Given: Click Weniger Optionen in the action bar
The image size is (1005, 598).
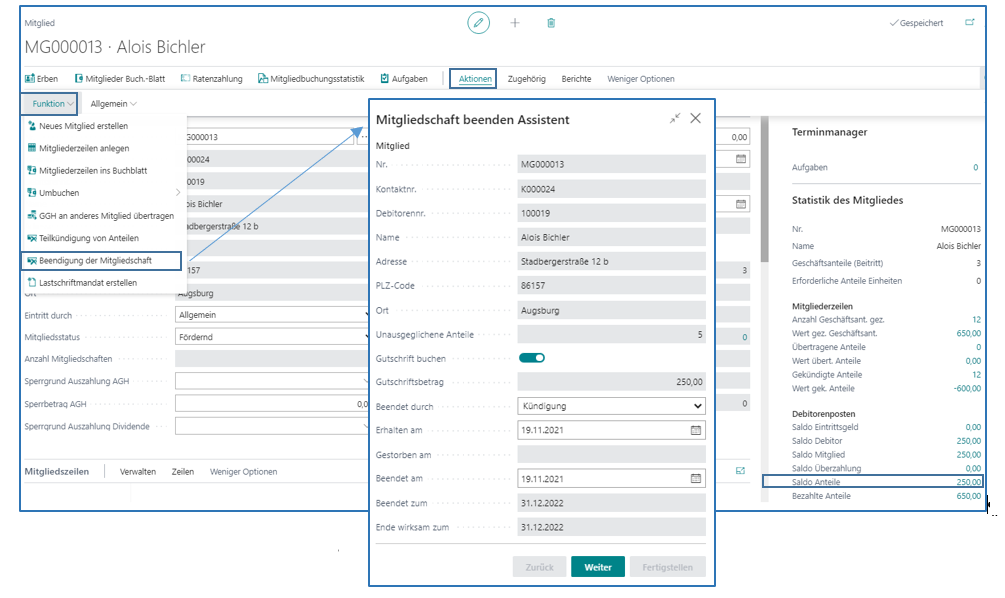Looking at the screenshot, I should pos(641,78).
